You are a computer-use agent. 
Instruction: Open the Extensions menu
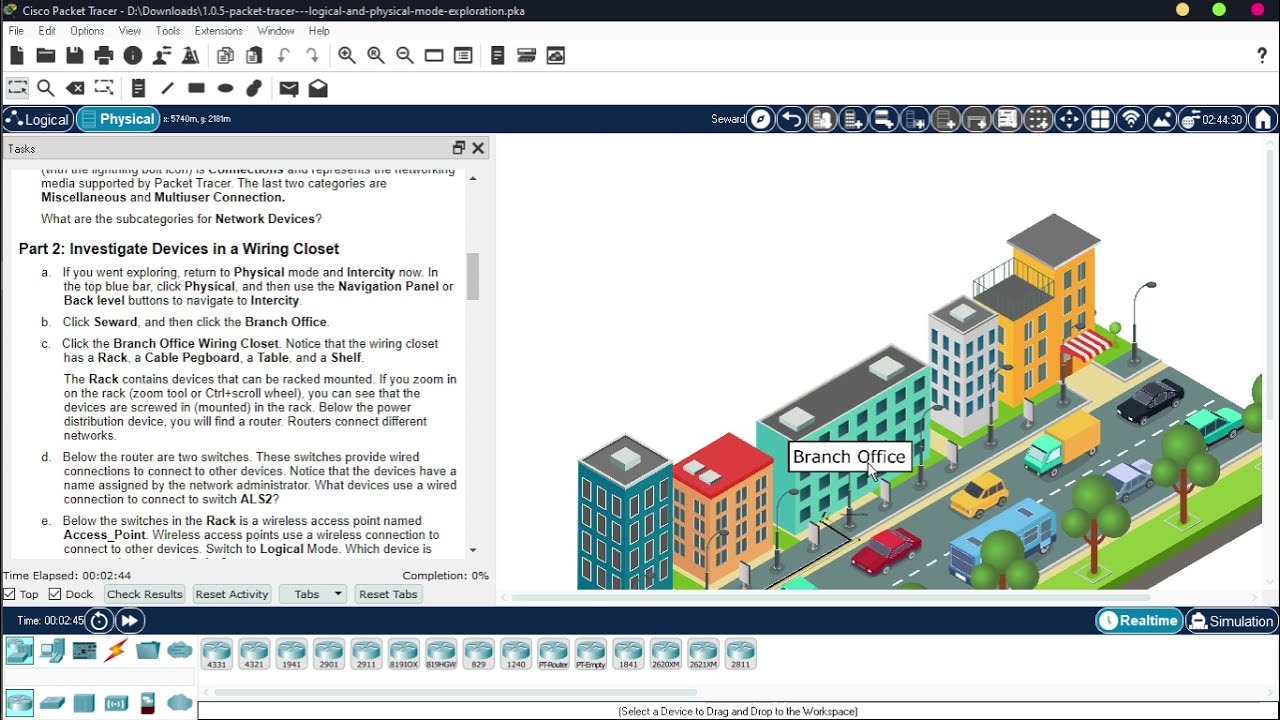click(218, 31)
